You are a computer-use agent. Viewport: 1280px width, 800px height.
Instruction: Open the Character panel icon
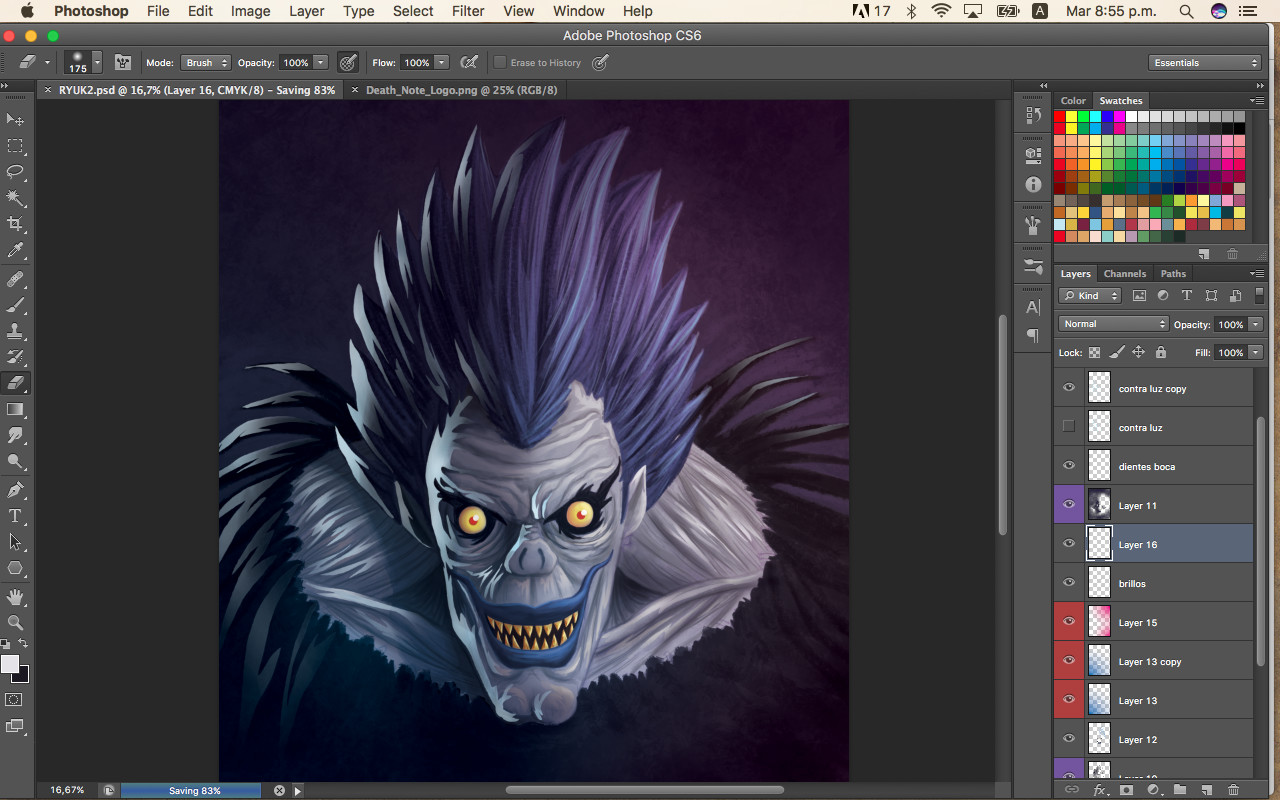click(1034, 307)
